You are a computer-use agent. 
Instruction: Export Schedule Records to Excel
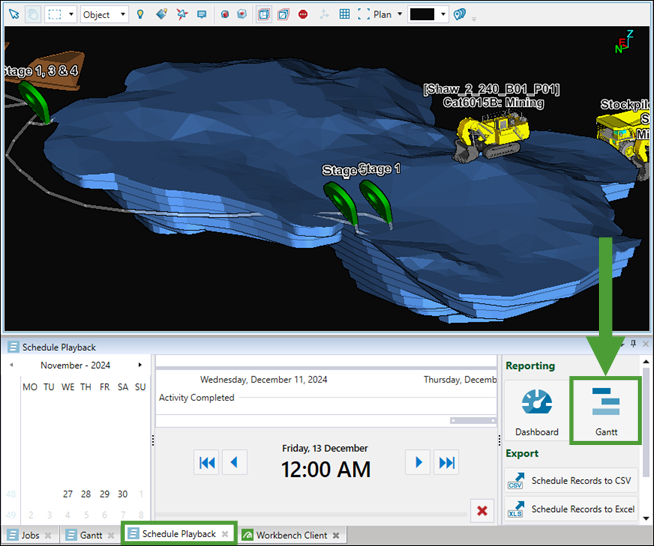point(571,509)
